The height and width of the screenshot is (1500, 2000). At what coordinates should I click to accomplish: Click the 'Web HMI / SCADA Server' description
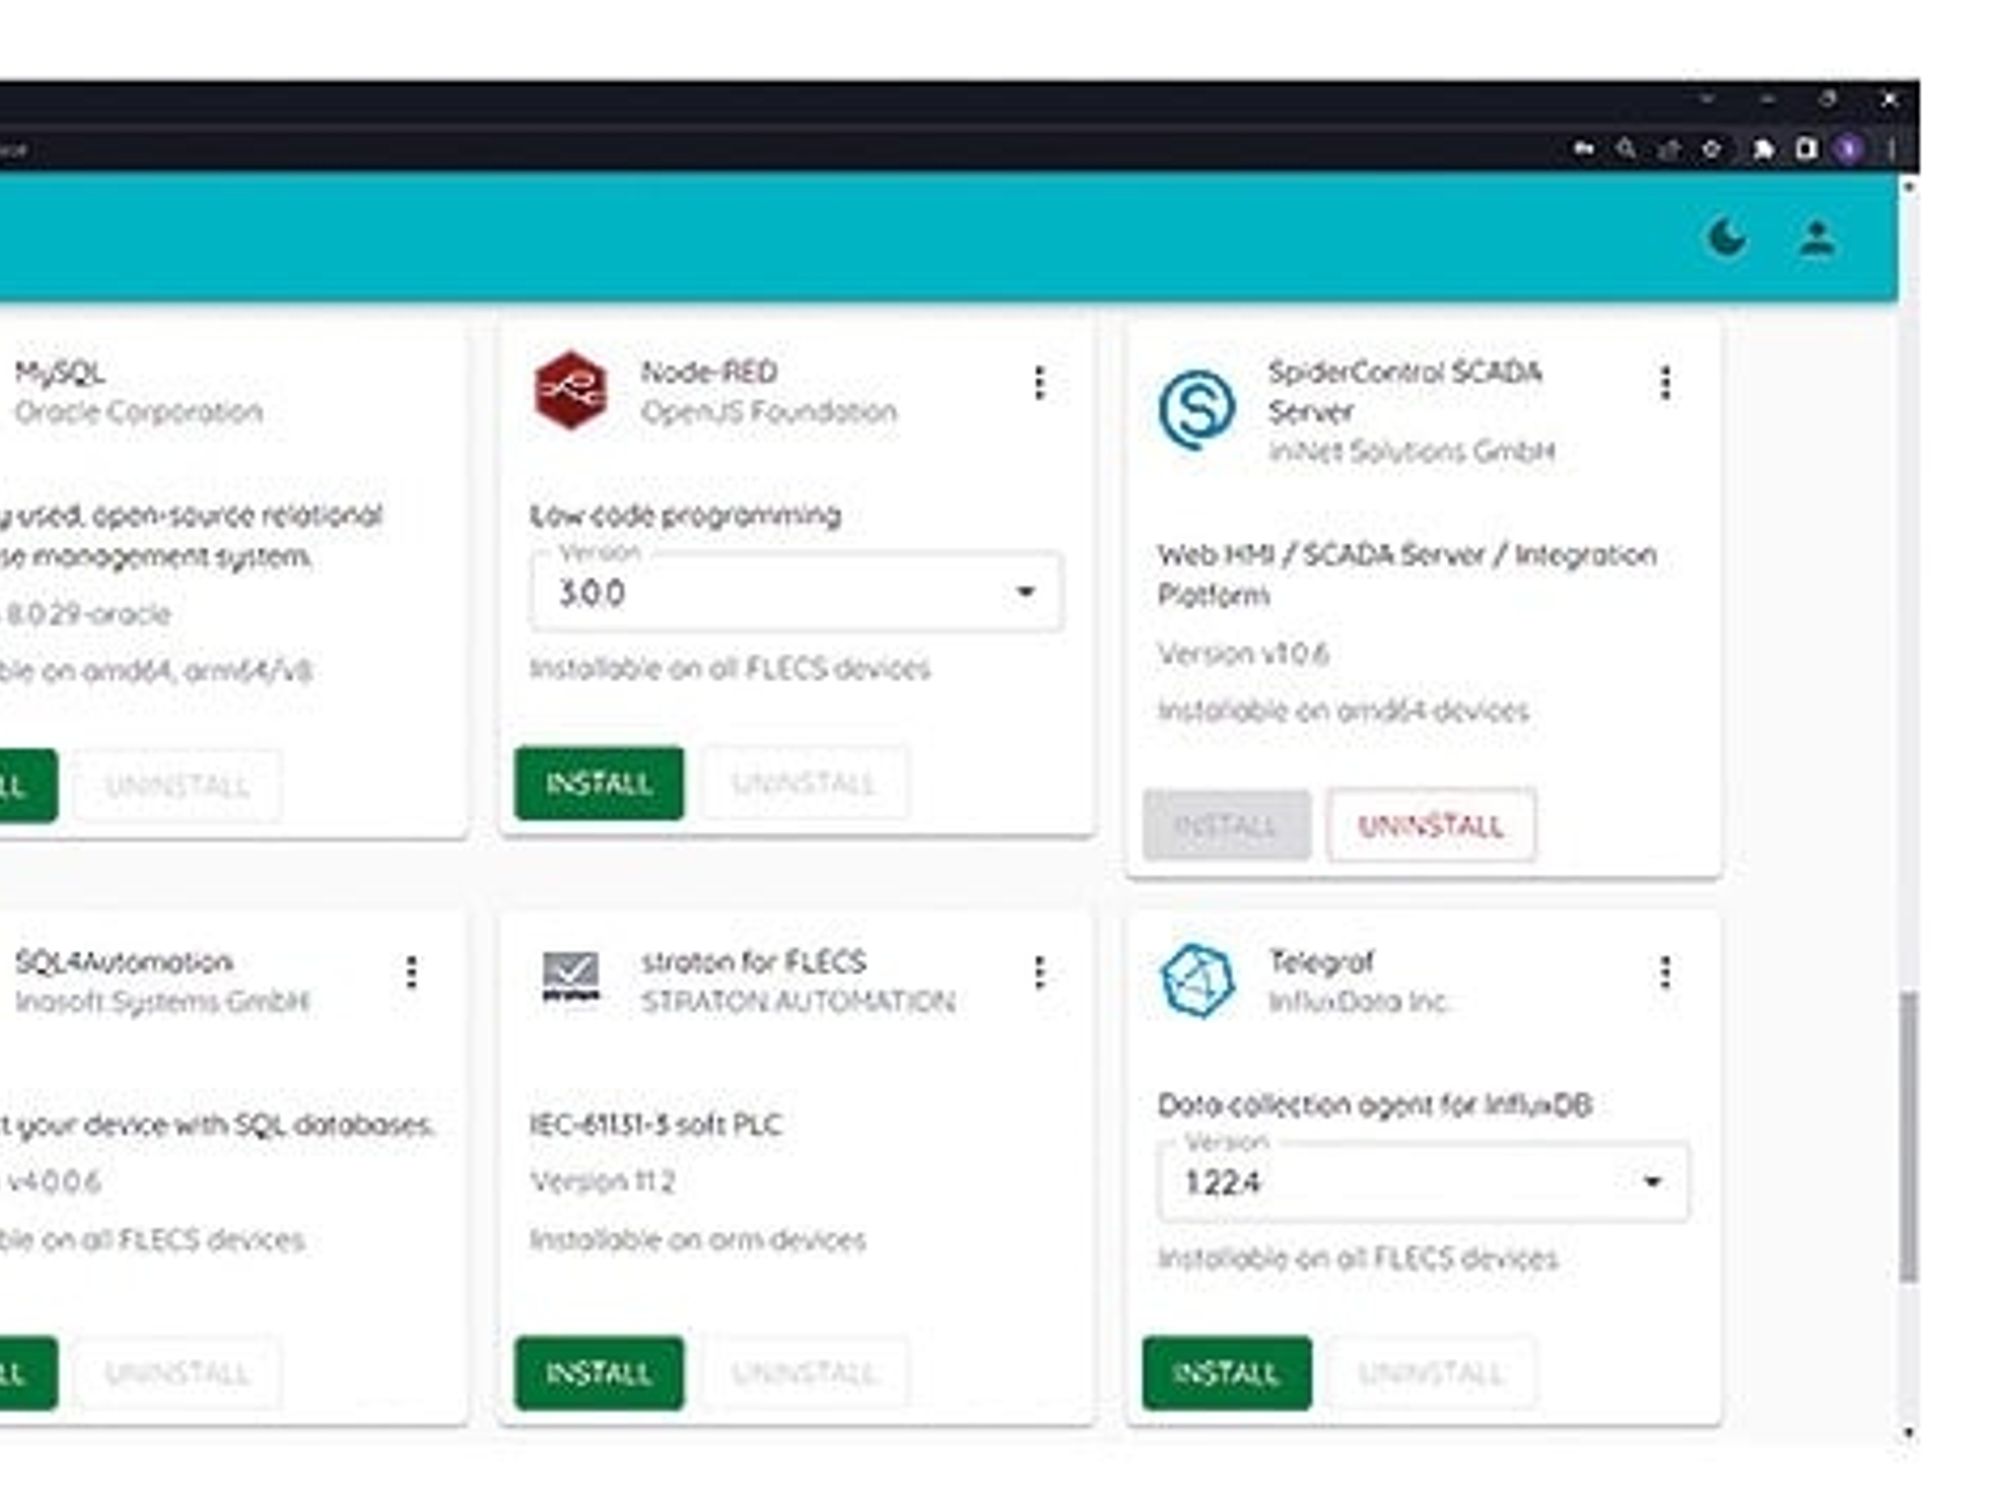pos(1407,574)
